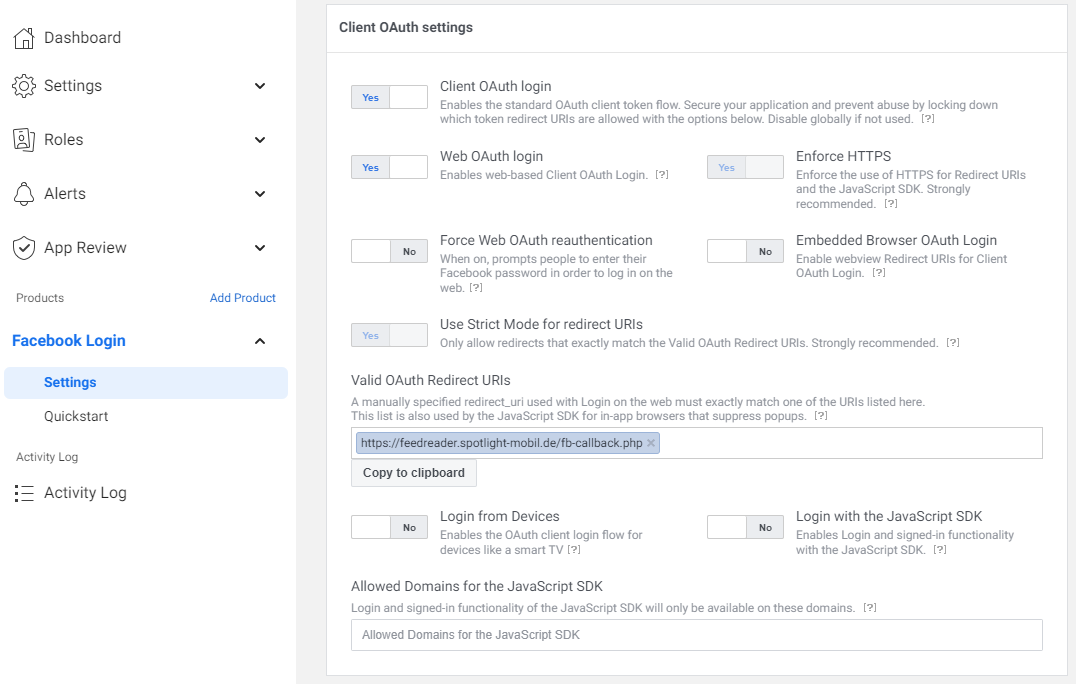Screen dimensions: 1076x684
Task: Click the Add Product link
Action: click(x=243, y=298)
